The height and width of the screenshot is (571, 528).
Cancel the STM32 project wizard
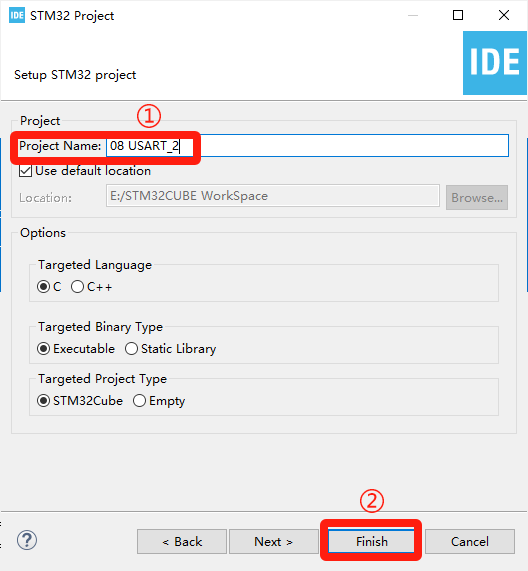(x=470, y=542)
